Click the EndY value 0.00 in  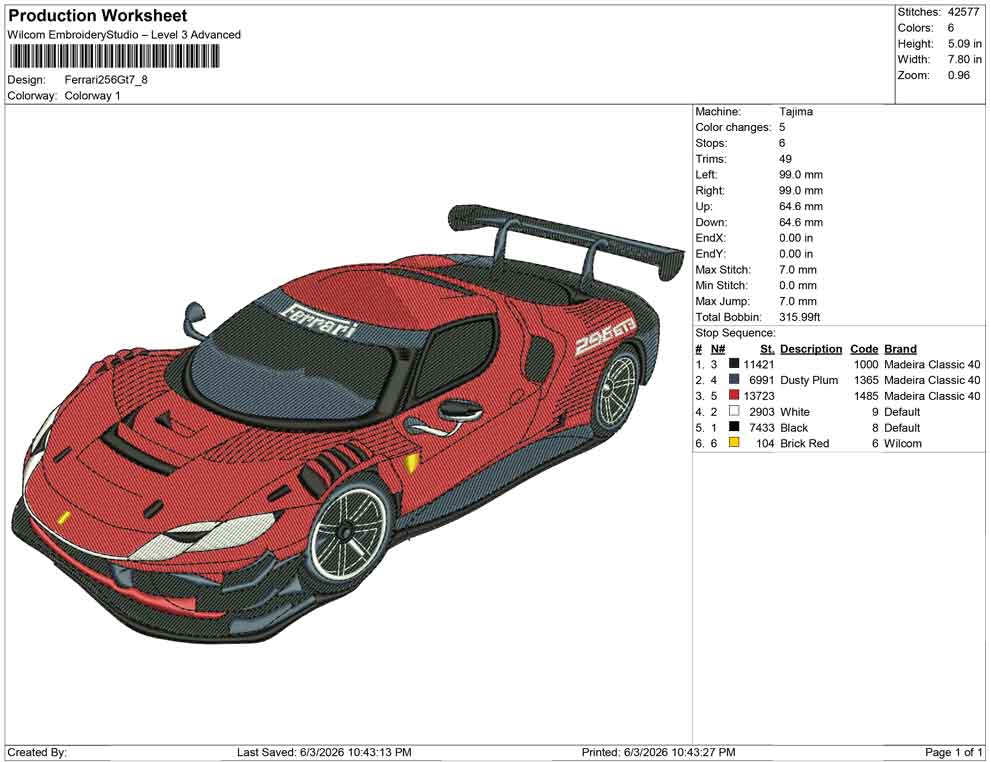796,254
